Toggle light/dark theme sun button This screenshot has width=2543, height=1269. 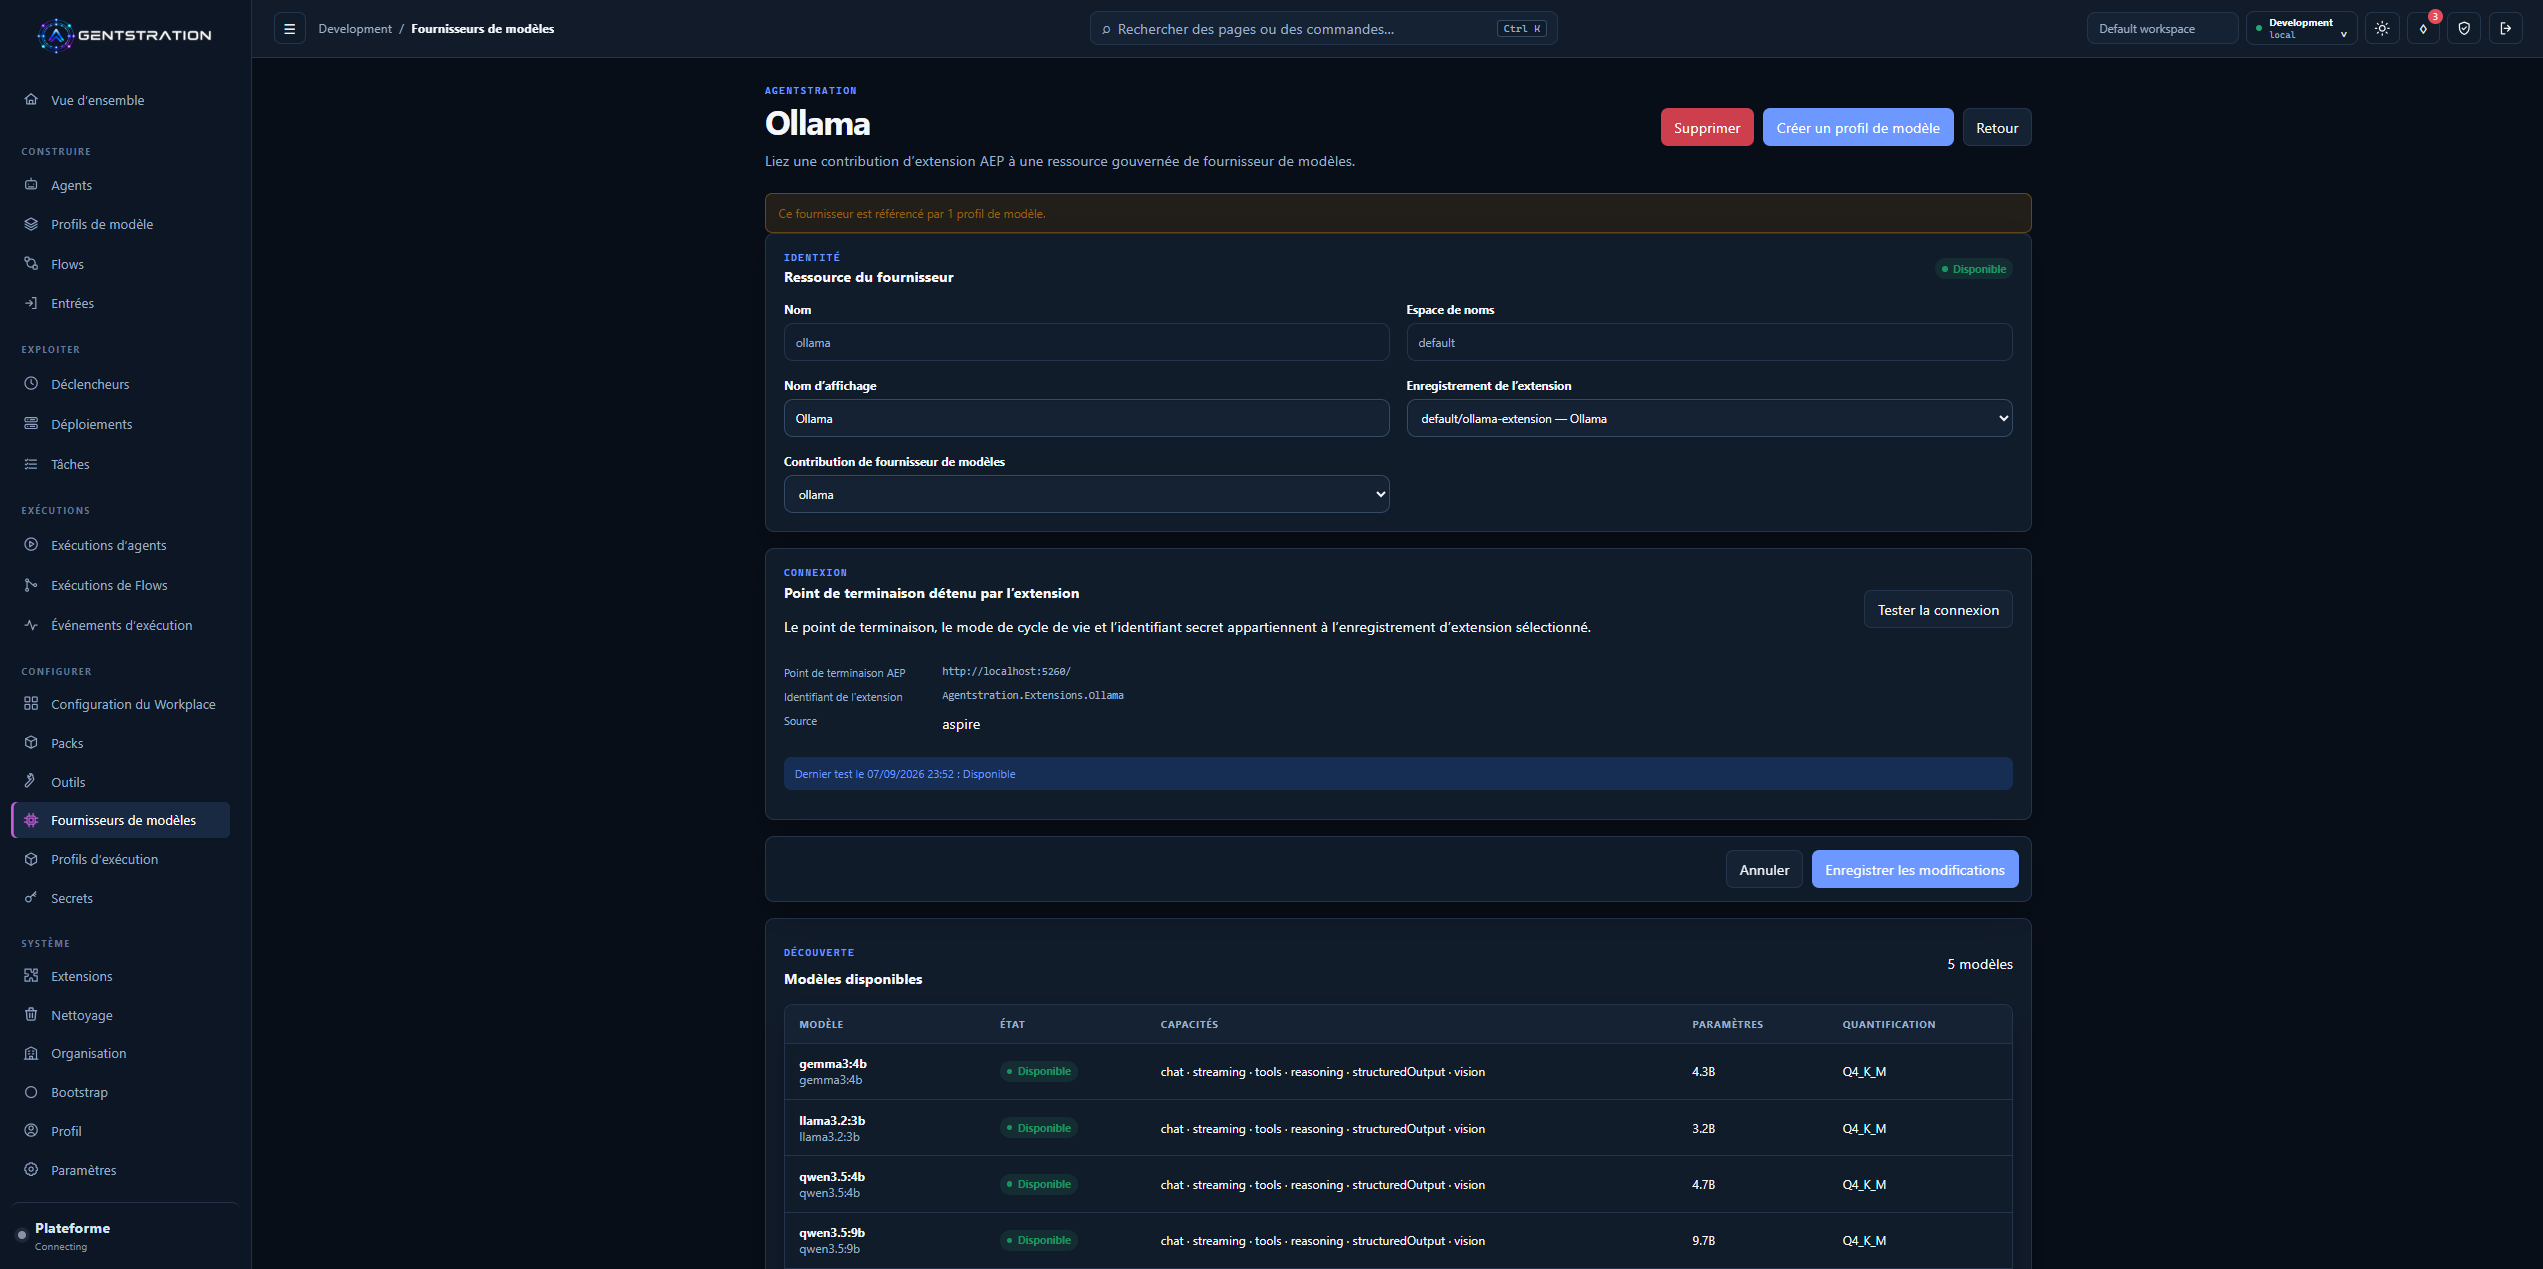2382,29
